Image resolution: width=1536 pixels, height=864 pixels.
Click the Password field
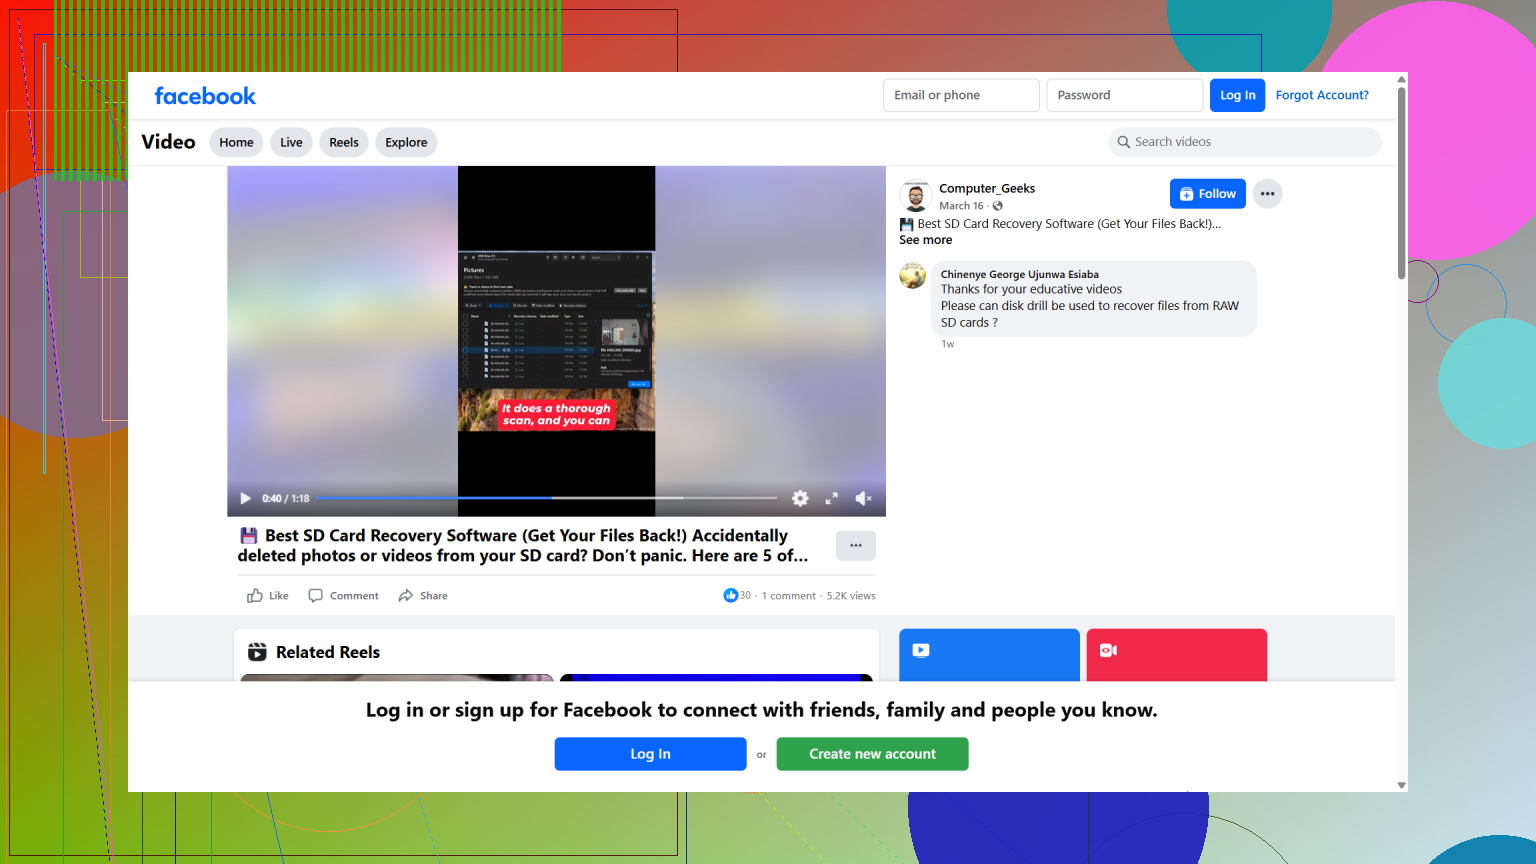pos(1124,95)
